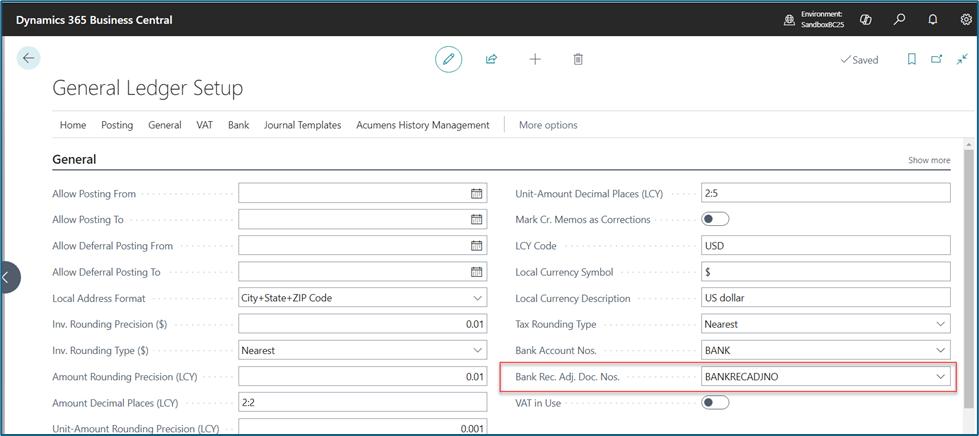
Task: Click the delete trash icon
Action: coord(578,59)
